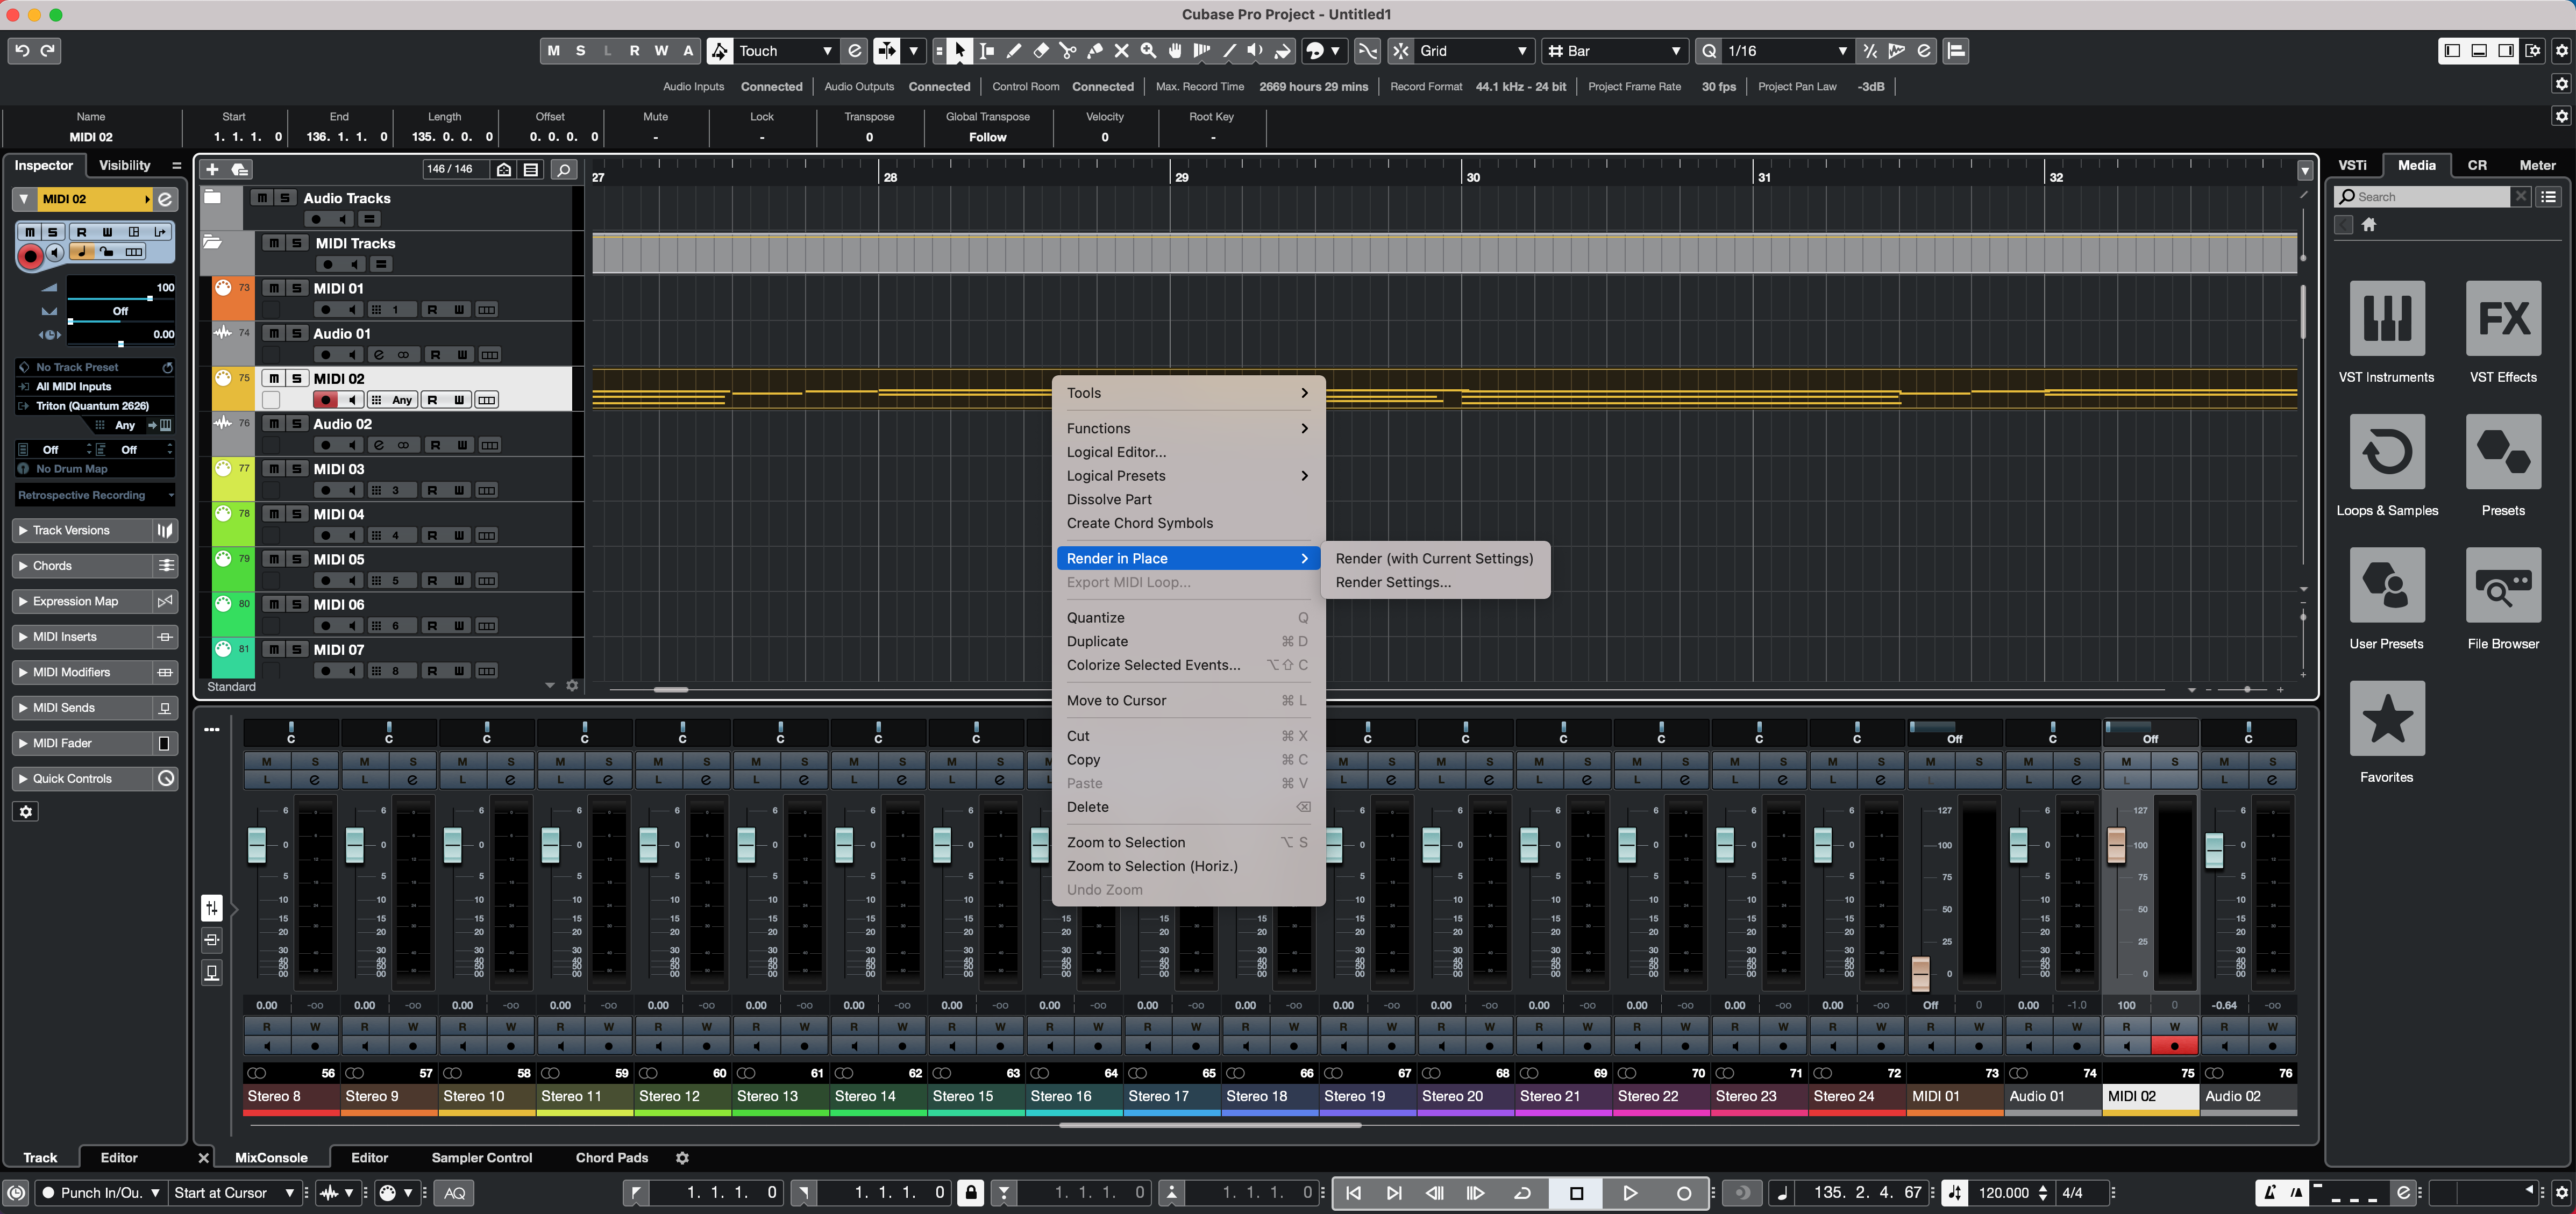Select the Split scissors tool
The image size is (2576, 1214).
point(1068,51)
